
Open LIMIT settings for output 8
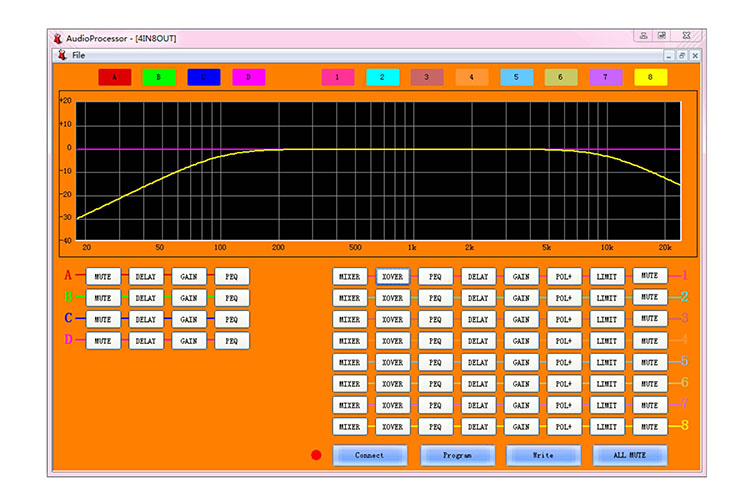pos(606,427)
